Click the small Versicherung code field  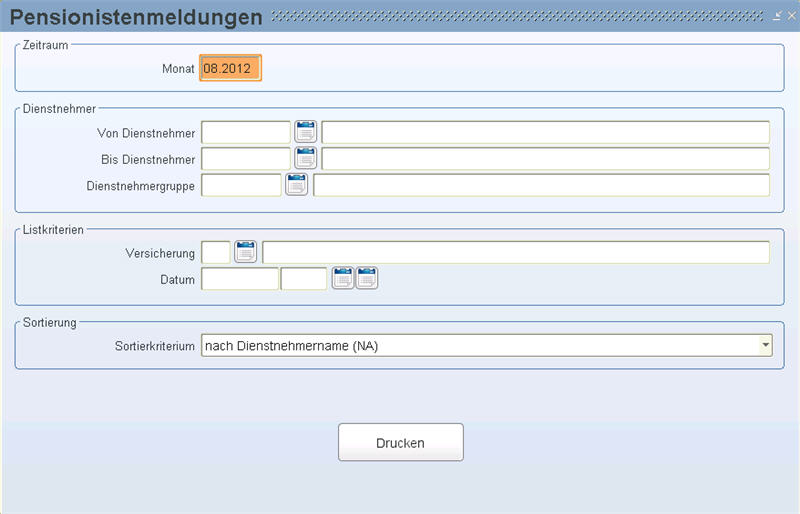pyautogui.click(x=216, y=252)
